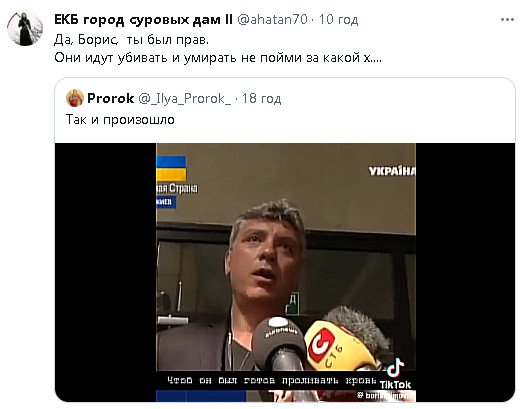Click the quoted tweet text Так и произошло

point(120,119)
